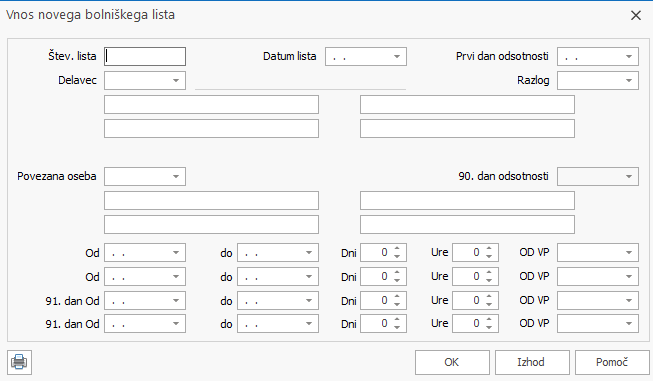Click the Izhod button
The width and height of the screenshot is (653, 381).
532,362
